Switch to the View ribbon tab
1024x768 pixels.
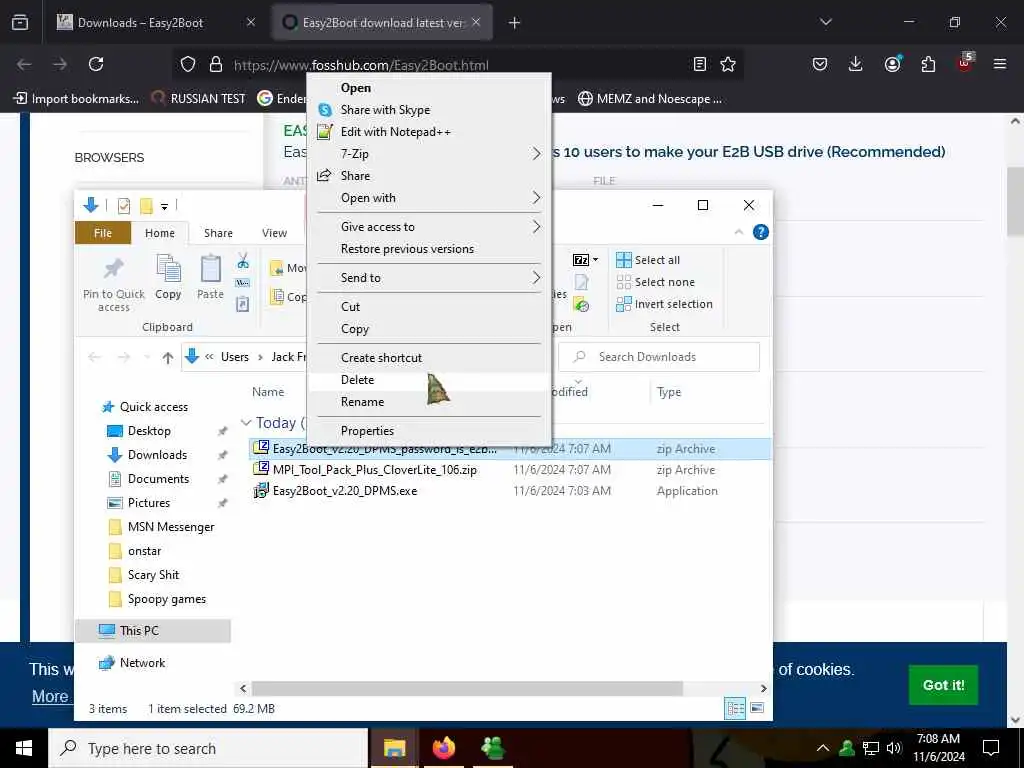(274, 233)
